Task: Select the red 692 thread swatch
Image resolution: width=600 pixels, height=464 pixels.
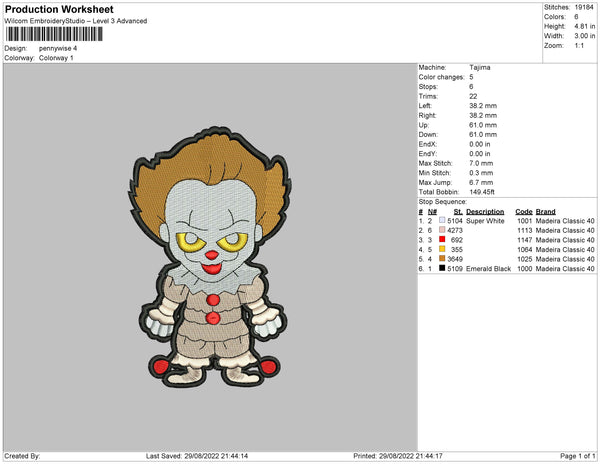Action: click(442, 239)
